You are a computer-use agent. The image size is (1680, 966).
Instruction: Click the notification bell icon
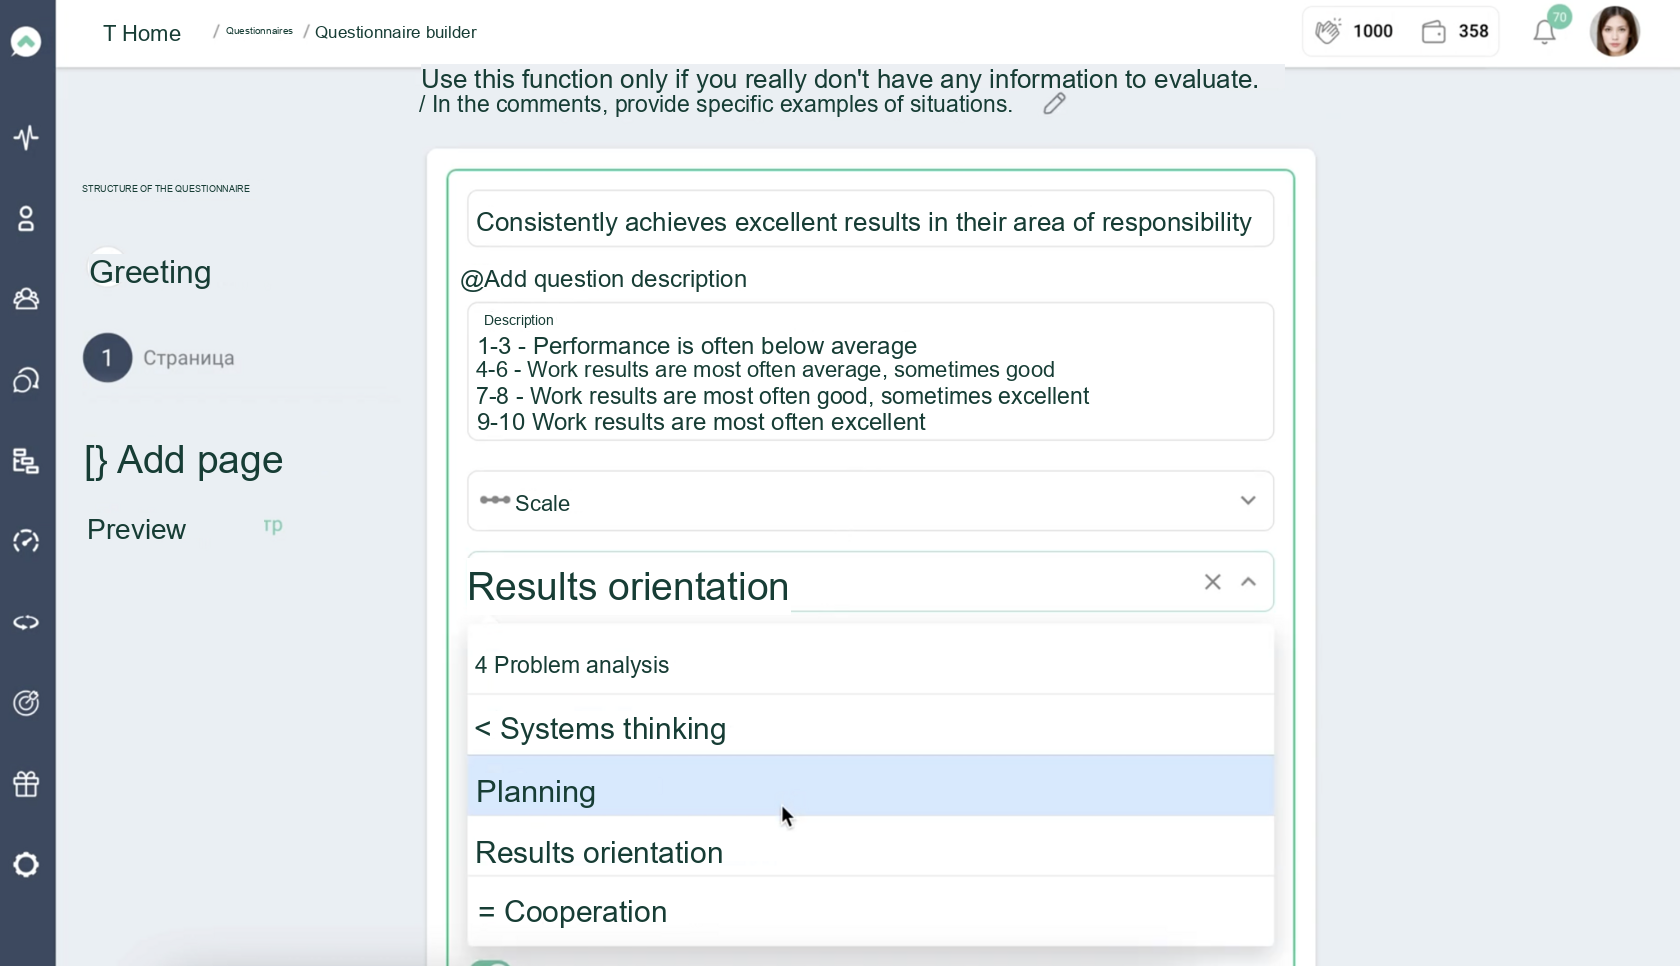pyautogui.click(x=1545, y=32)
